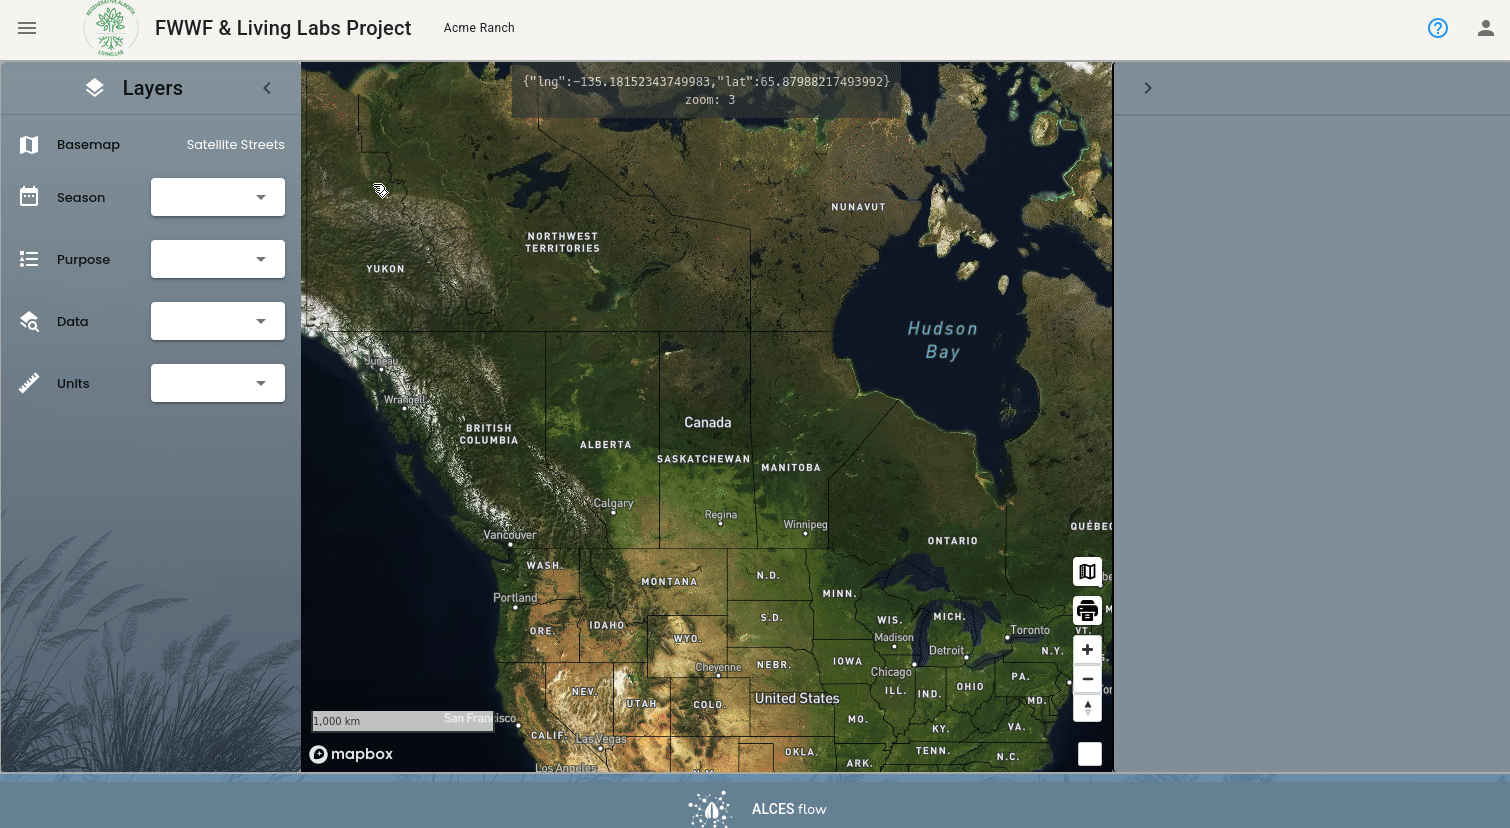Click the help question mark icon

click(x=1438, y=28)
